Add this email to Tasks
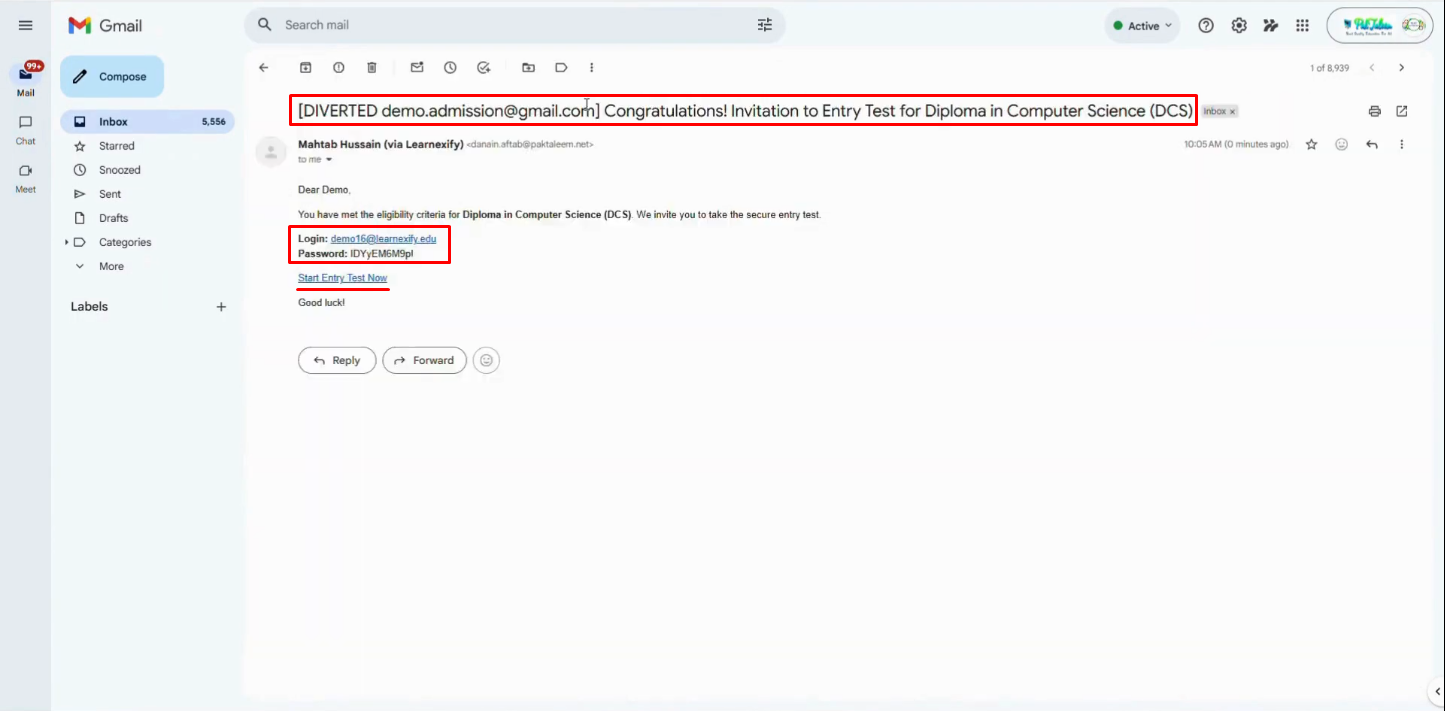The image size is (1445, 711). [484, 68]
